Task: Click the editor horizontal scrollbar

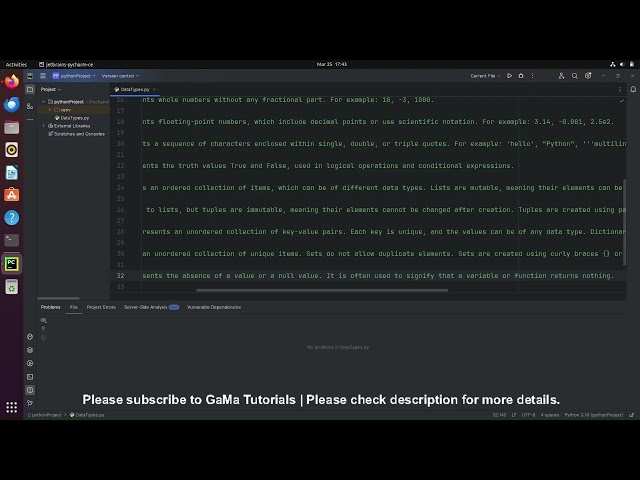Action: click(x=322, y=290)
